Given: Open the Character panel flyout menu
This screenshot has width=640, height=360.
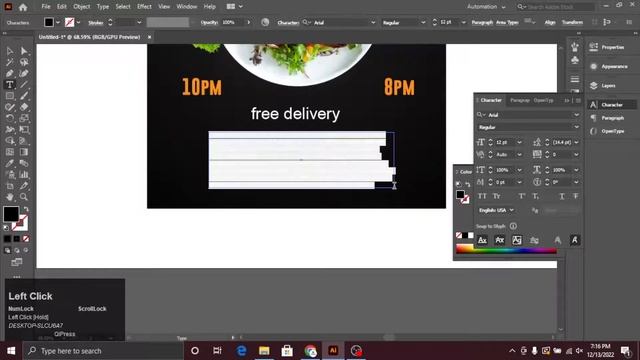Looking at the screenshot, I should point(578,100).
